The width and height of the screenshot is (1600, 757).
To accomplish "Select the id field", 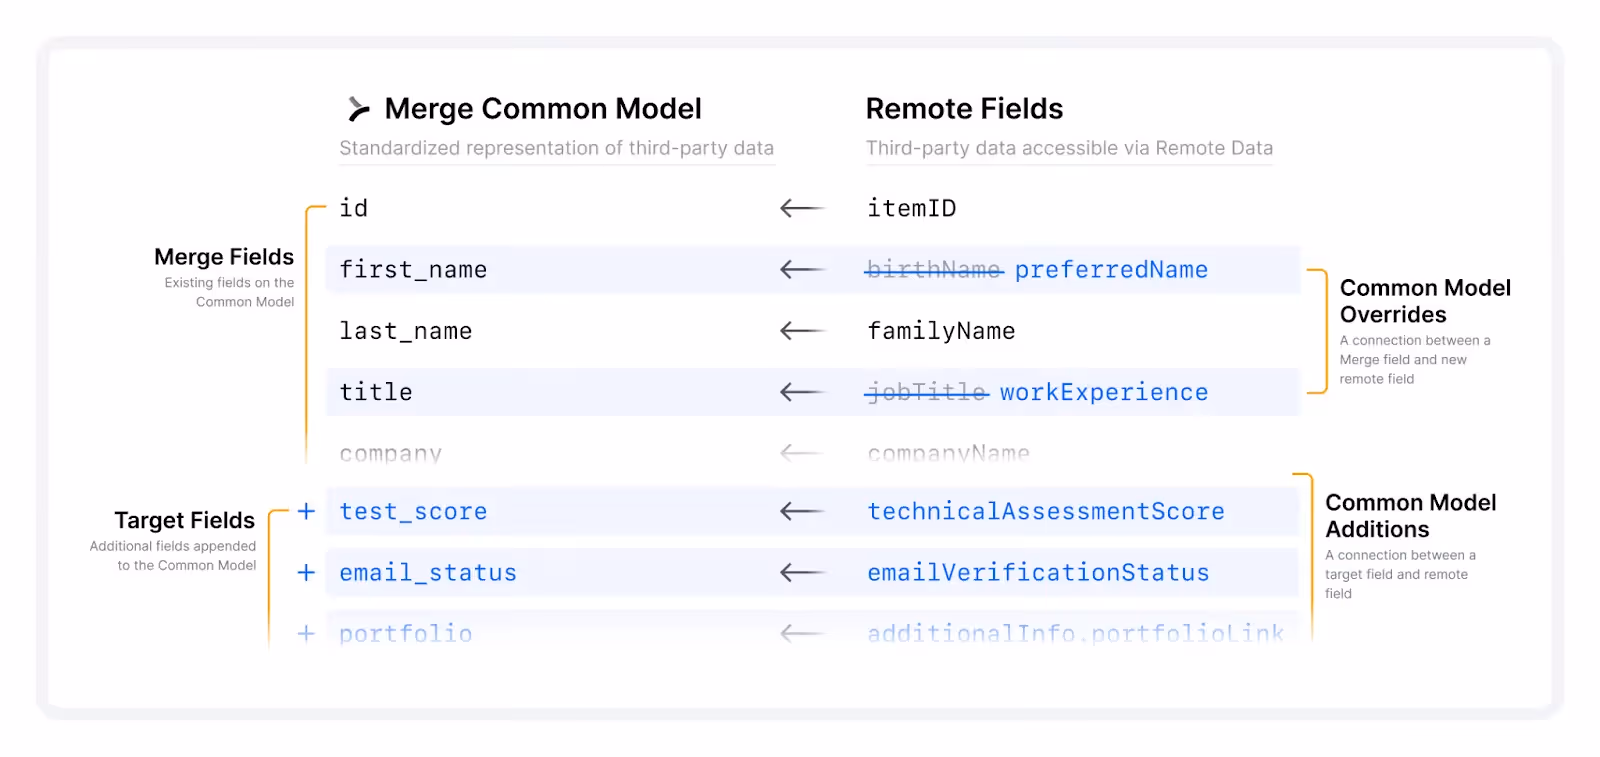I will point(353,208).
